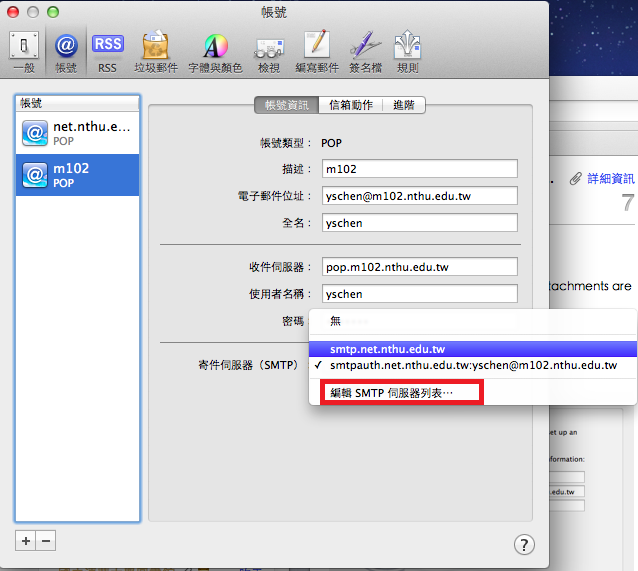Open the 規則 rules preferences
This screenshot has height=571, width=638.
pyautogui.click(x=407, y=51)
